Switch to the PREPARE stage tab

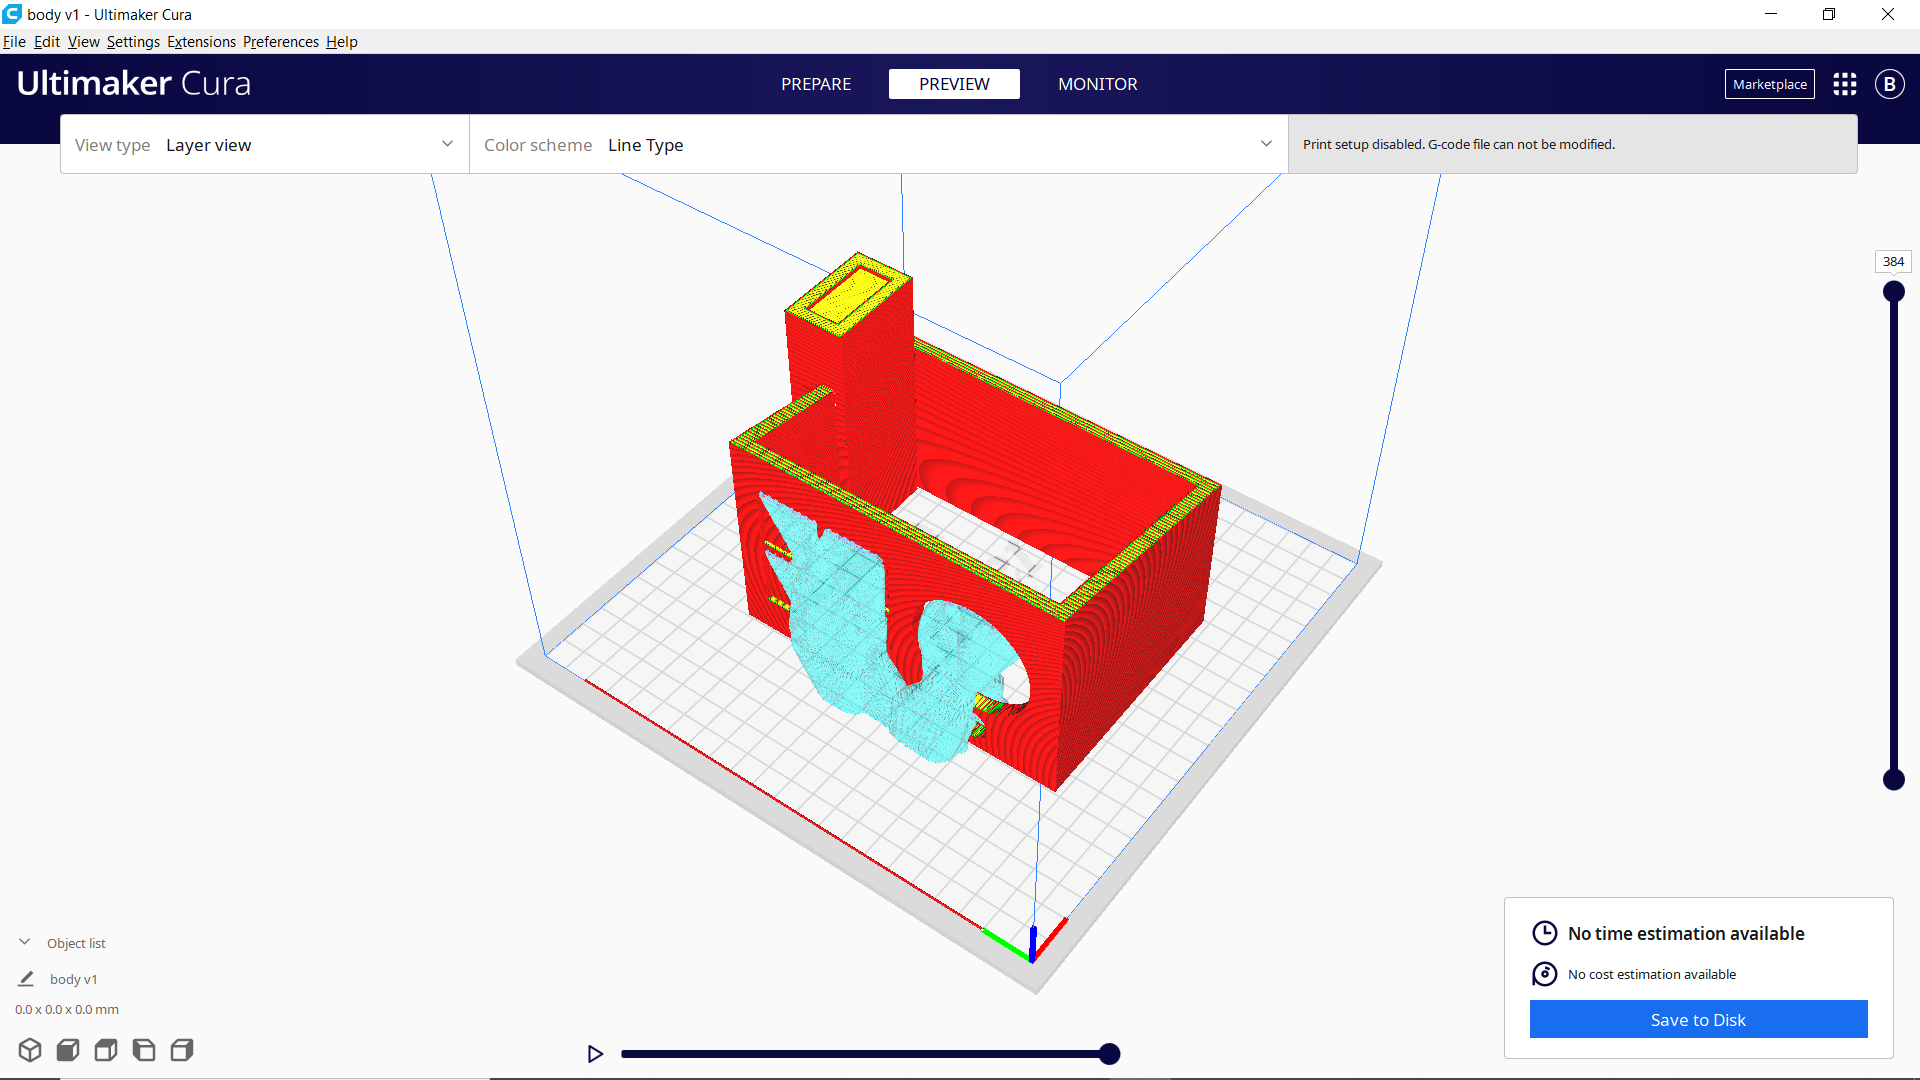pyautogui.click(x=816, y=84)
